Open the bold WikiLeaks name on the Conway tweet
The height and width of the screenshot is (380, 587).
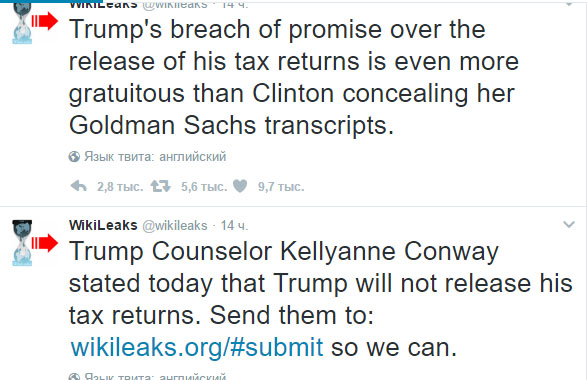tap(103, 225)
